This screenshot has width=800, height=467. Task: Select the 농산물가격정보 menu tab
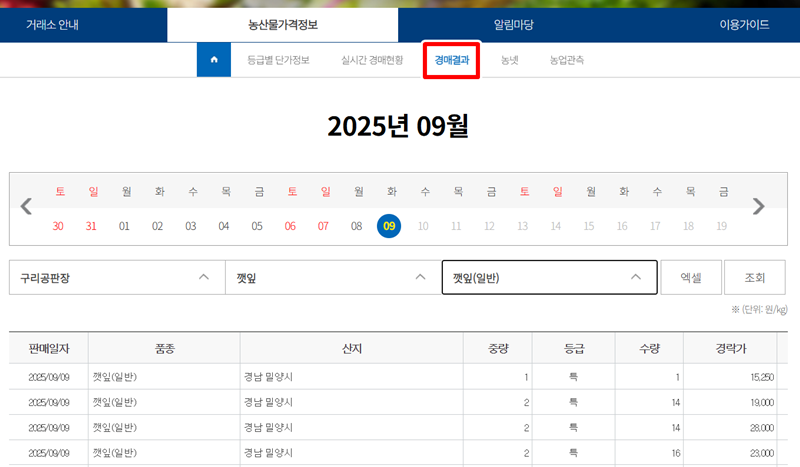tap(283, 24)
